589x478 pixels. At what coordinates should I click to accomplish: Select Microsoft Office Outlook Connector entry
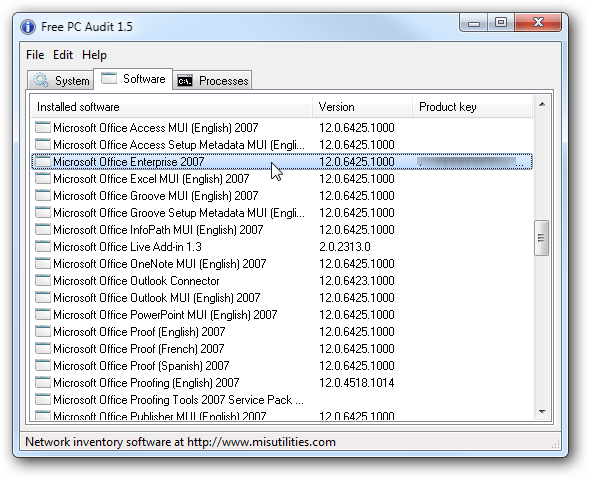pos(136,281)
